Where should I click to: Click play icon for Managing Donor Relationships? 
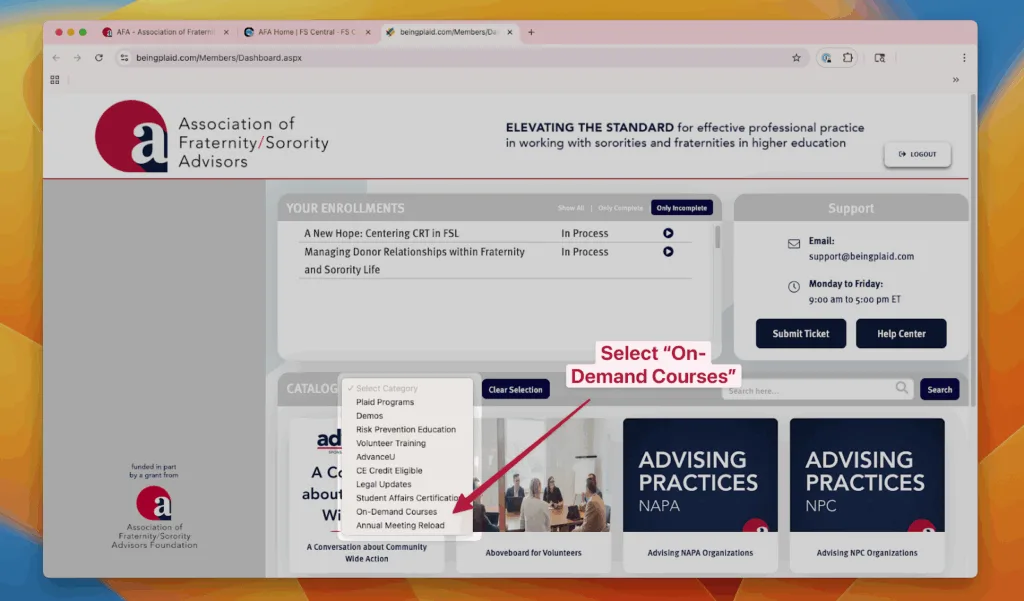668,252
